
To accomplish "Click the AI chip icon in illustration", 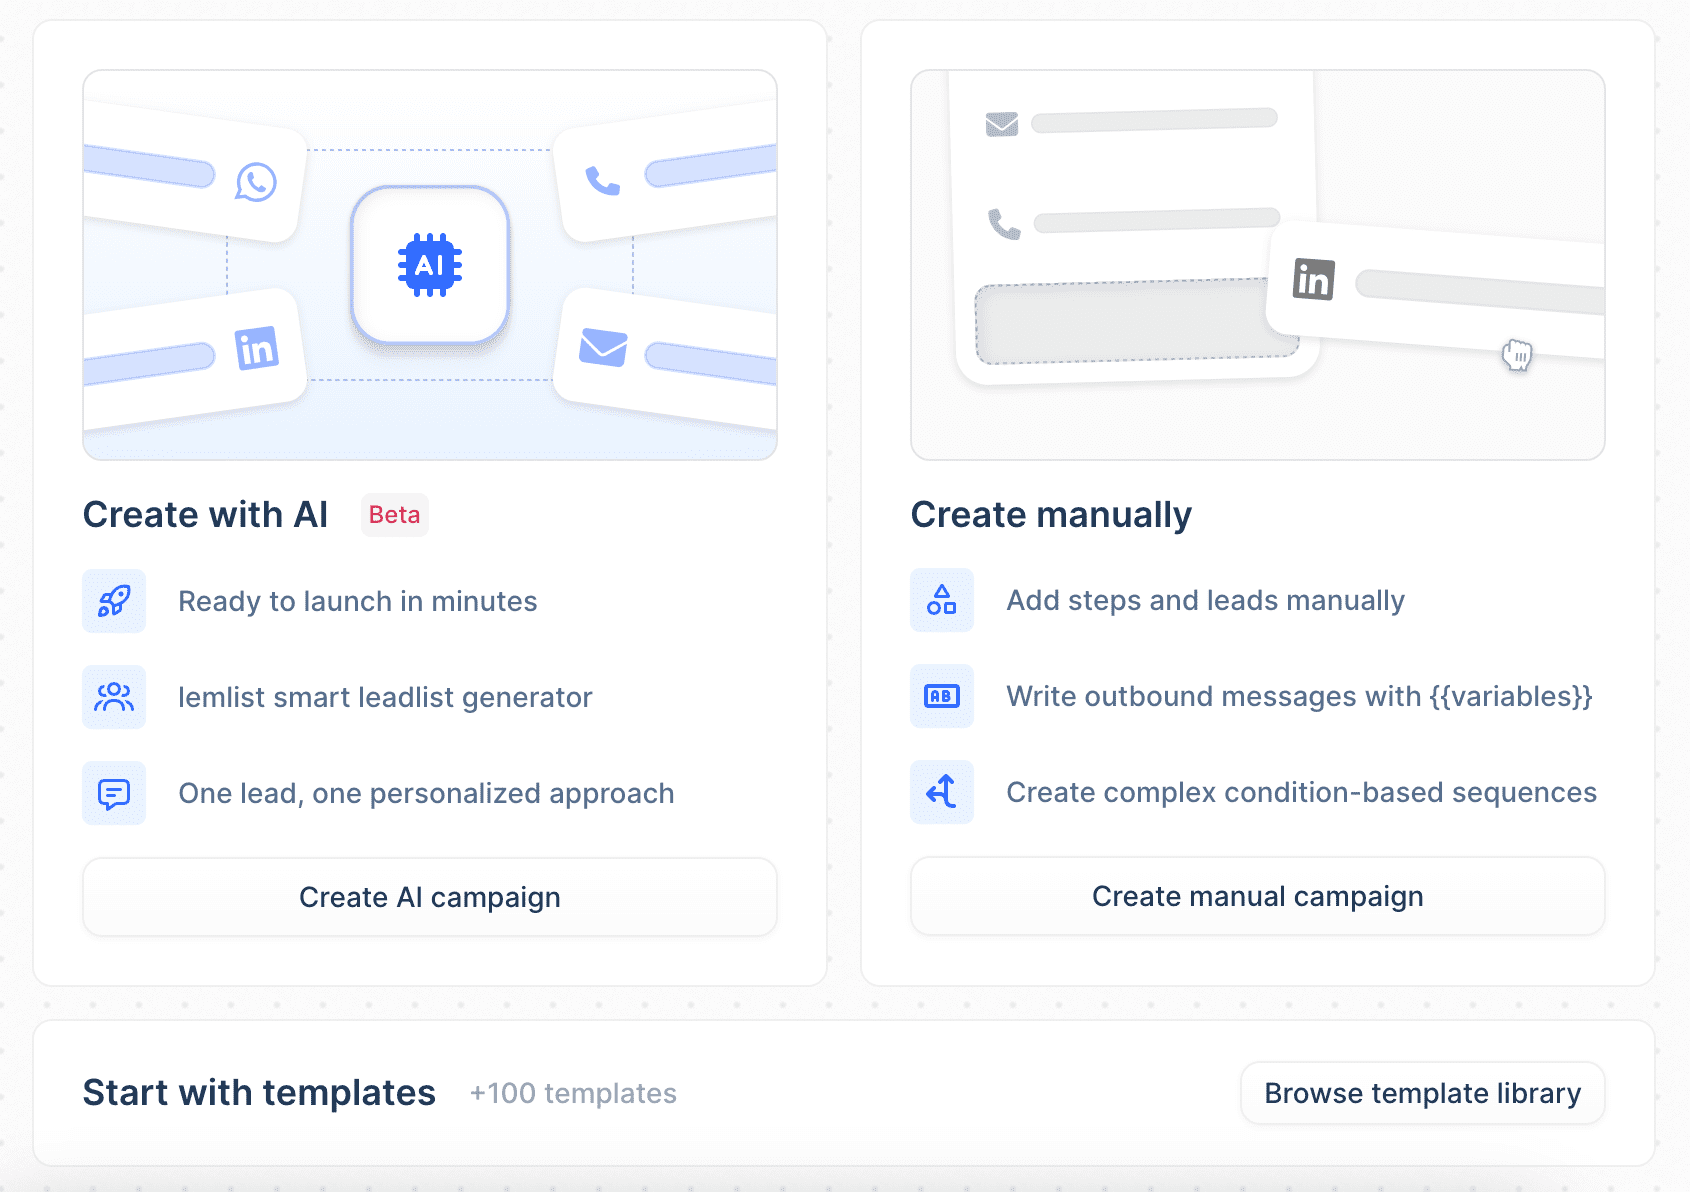I will click(x=430, y=265).
